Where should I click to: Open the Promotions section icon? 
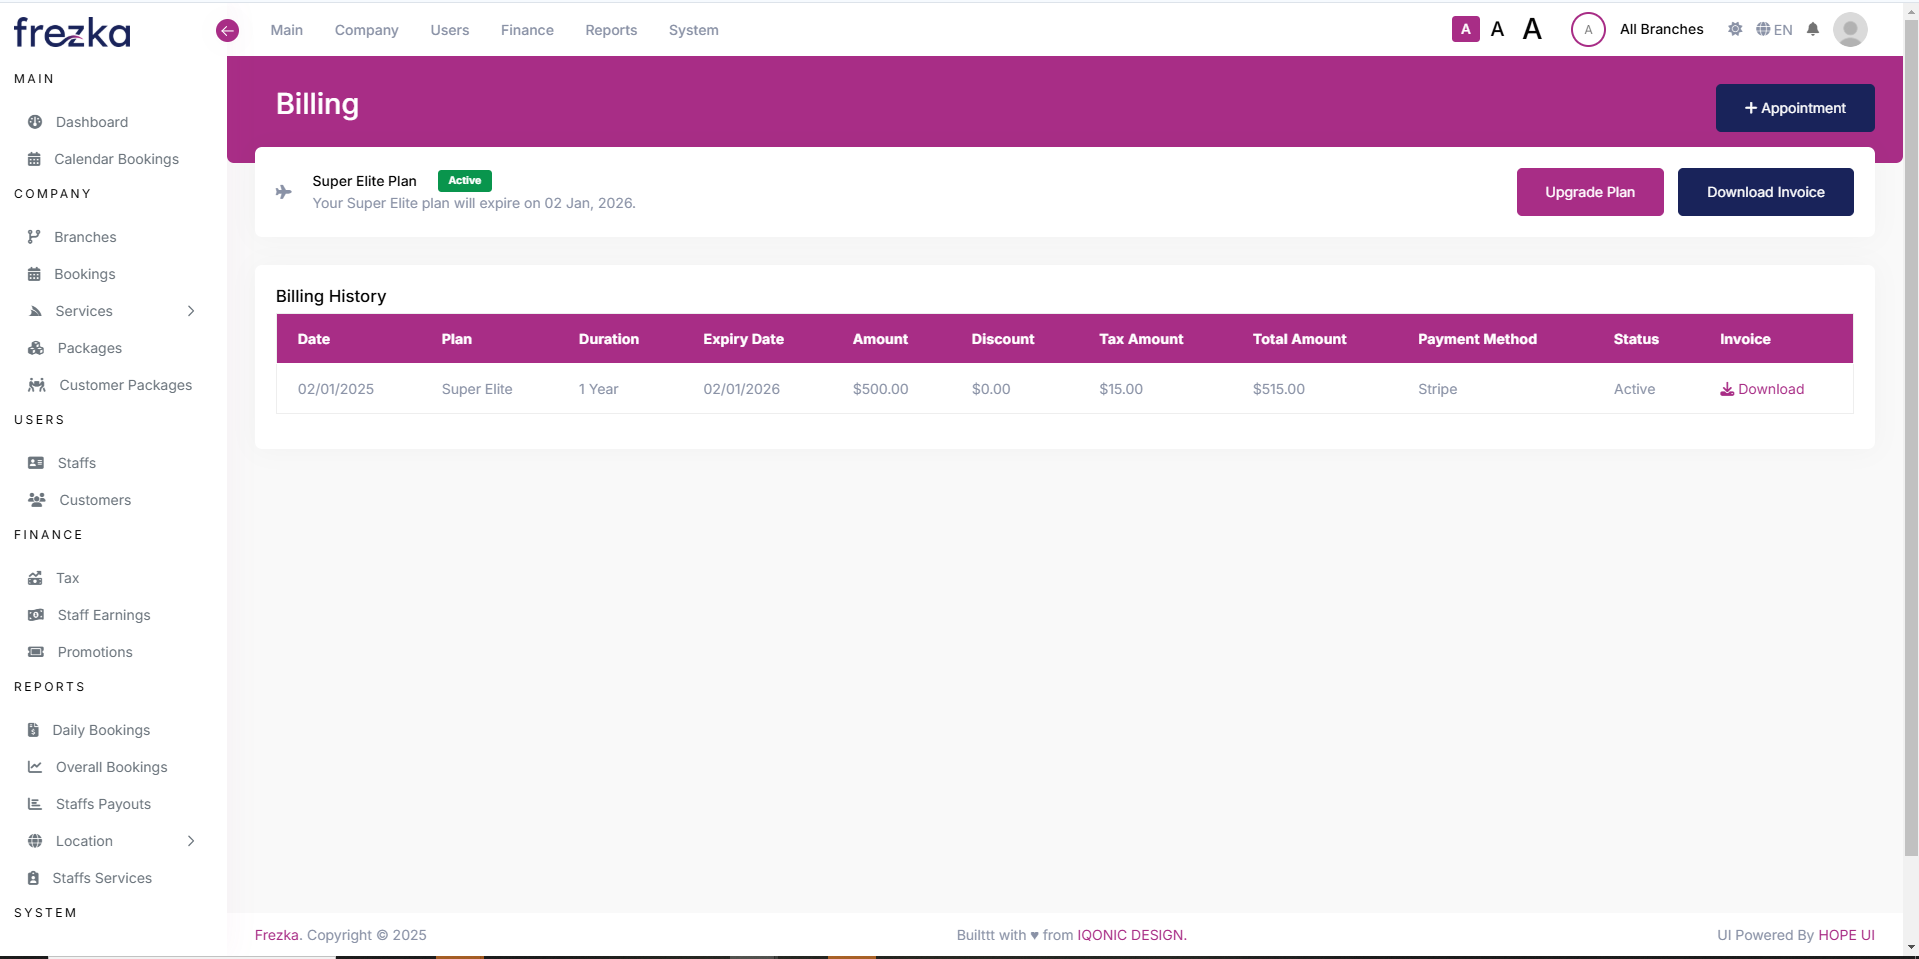tap(35, 652)
